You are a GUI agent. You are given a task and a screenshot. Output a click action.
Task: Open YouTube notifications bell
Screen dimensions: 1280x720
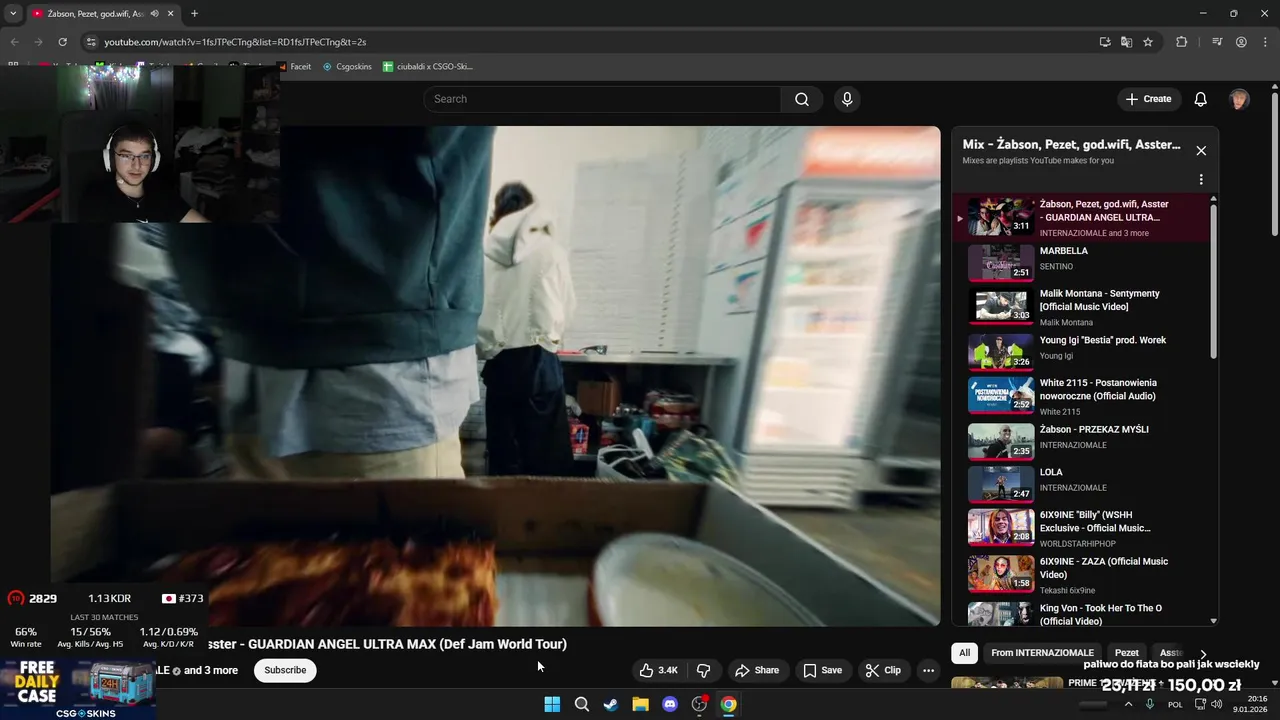coord(1200,99)
